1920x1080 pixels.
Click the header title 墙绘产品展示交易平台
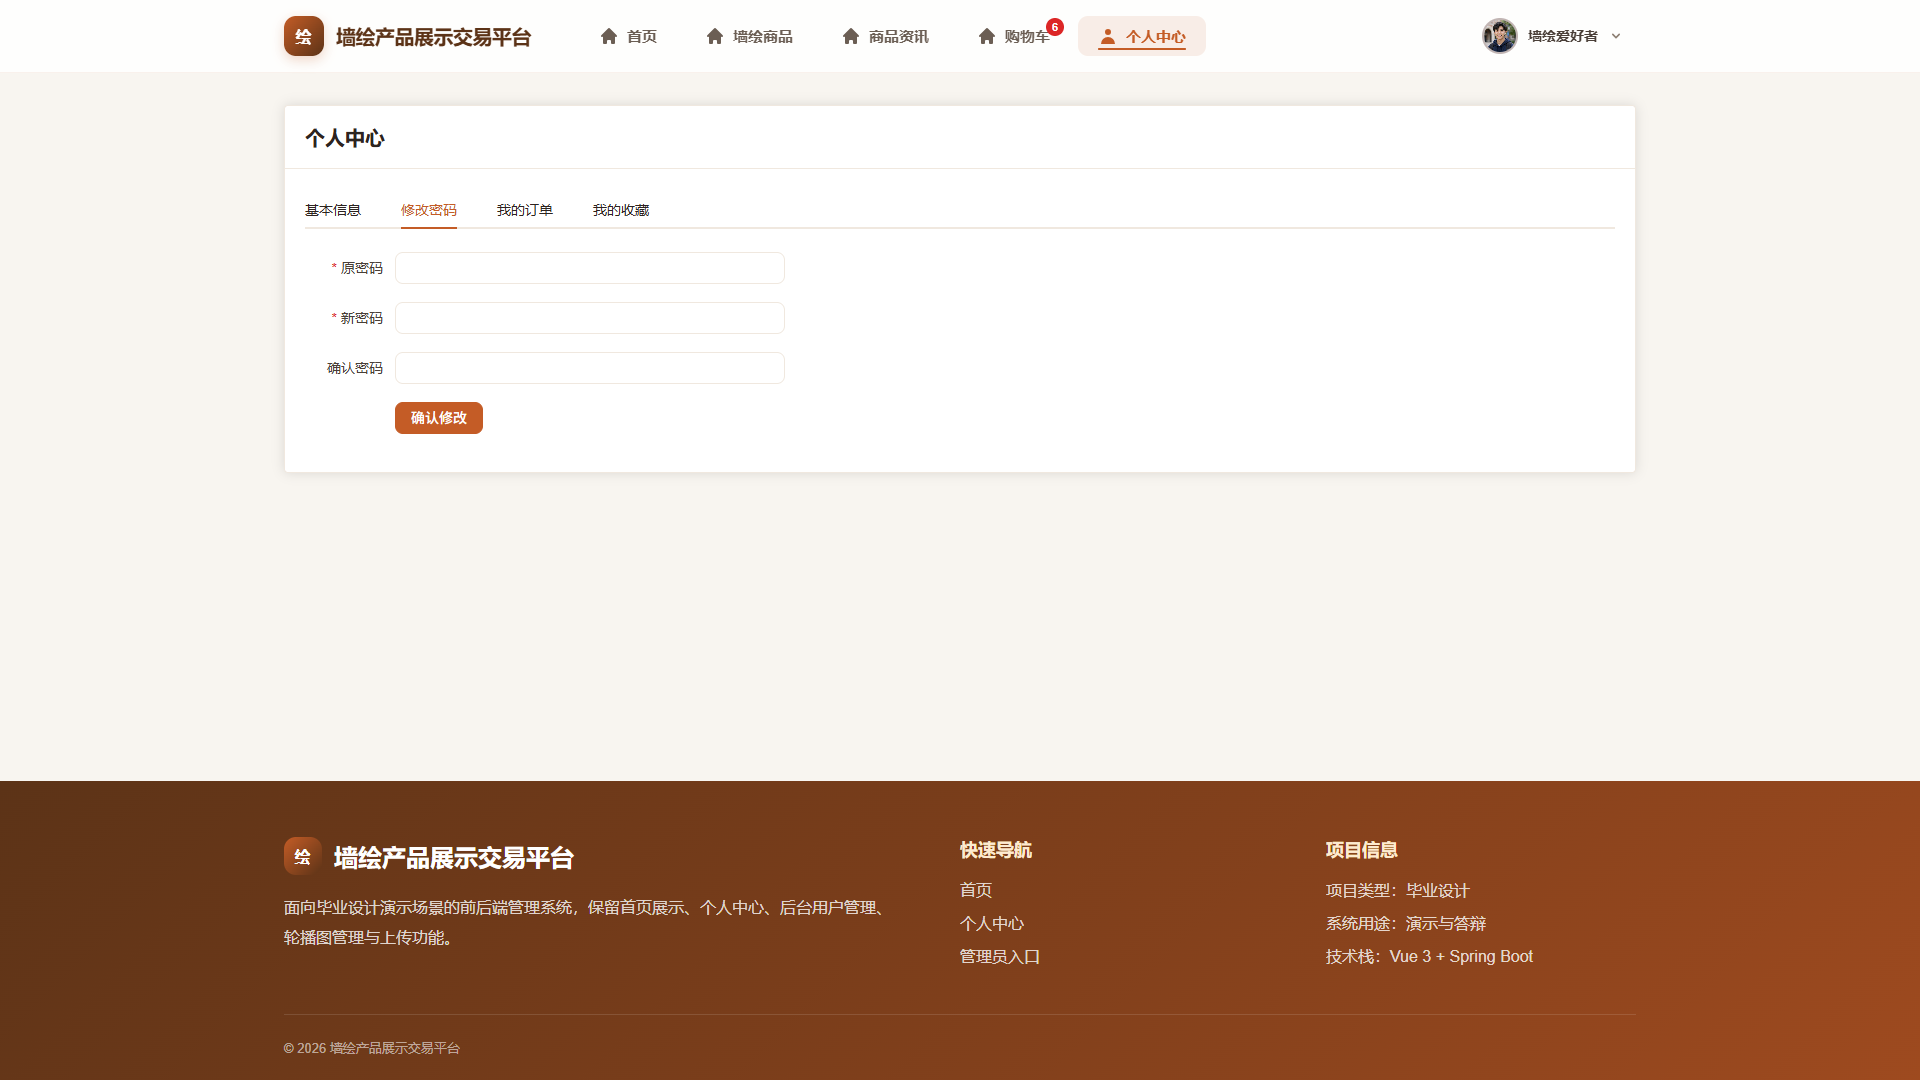pyautogui.click(x=433, y=37)
